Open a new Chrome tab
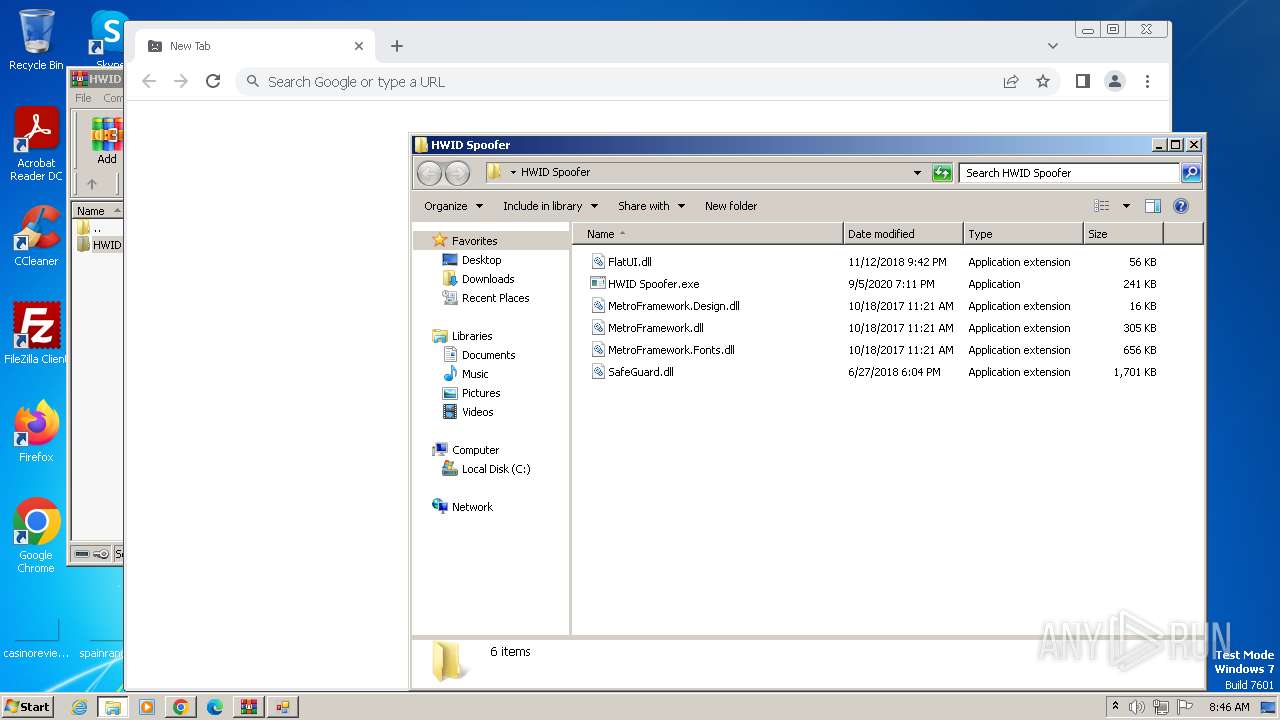This screenshot has width=1280, height=720. click(x=397, y=46)
